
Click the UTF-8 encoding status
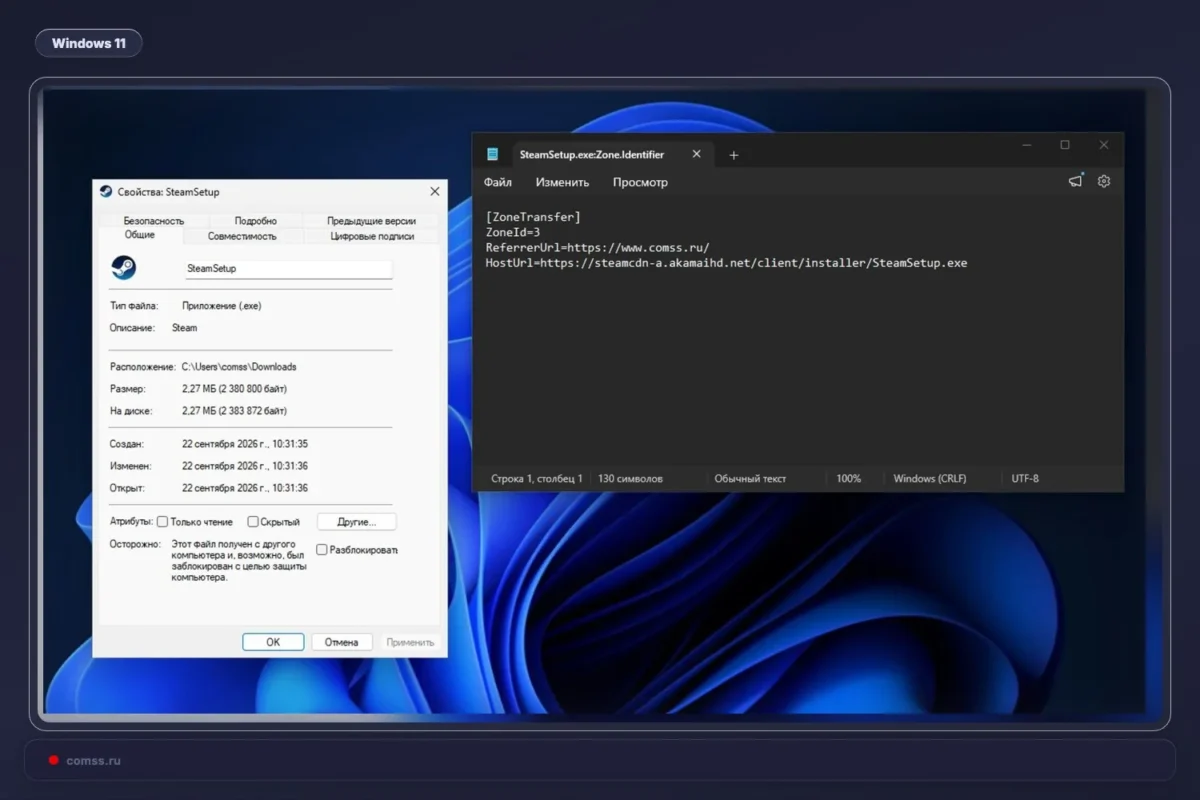[1025, 479]
